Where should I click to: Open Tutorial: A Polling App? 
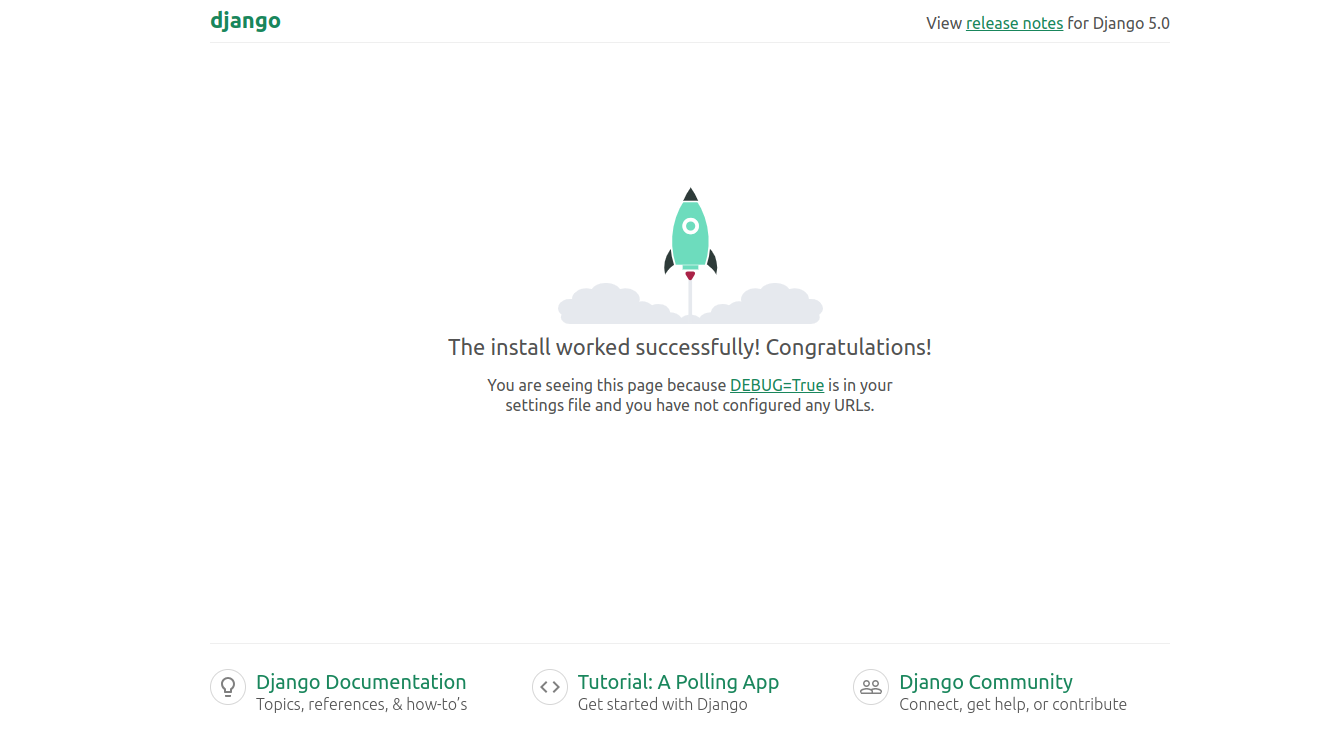(678, 682)
